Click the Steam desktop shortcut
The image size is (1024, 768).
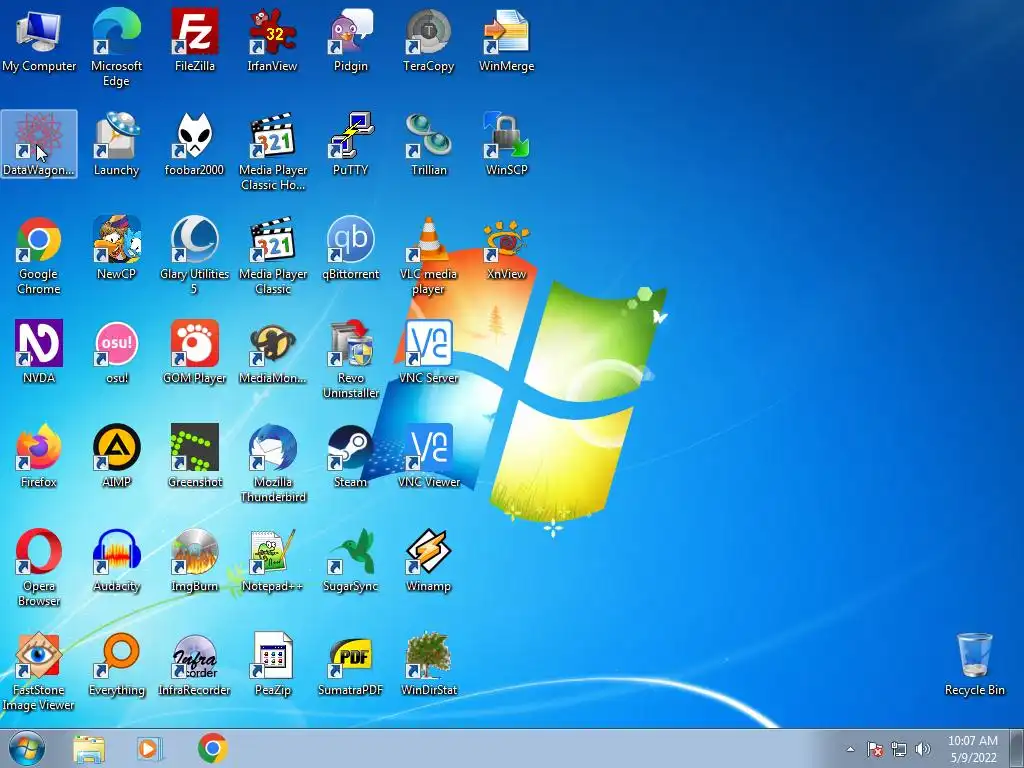coord(351,456)
